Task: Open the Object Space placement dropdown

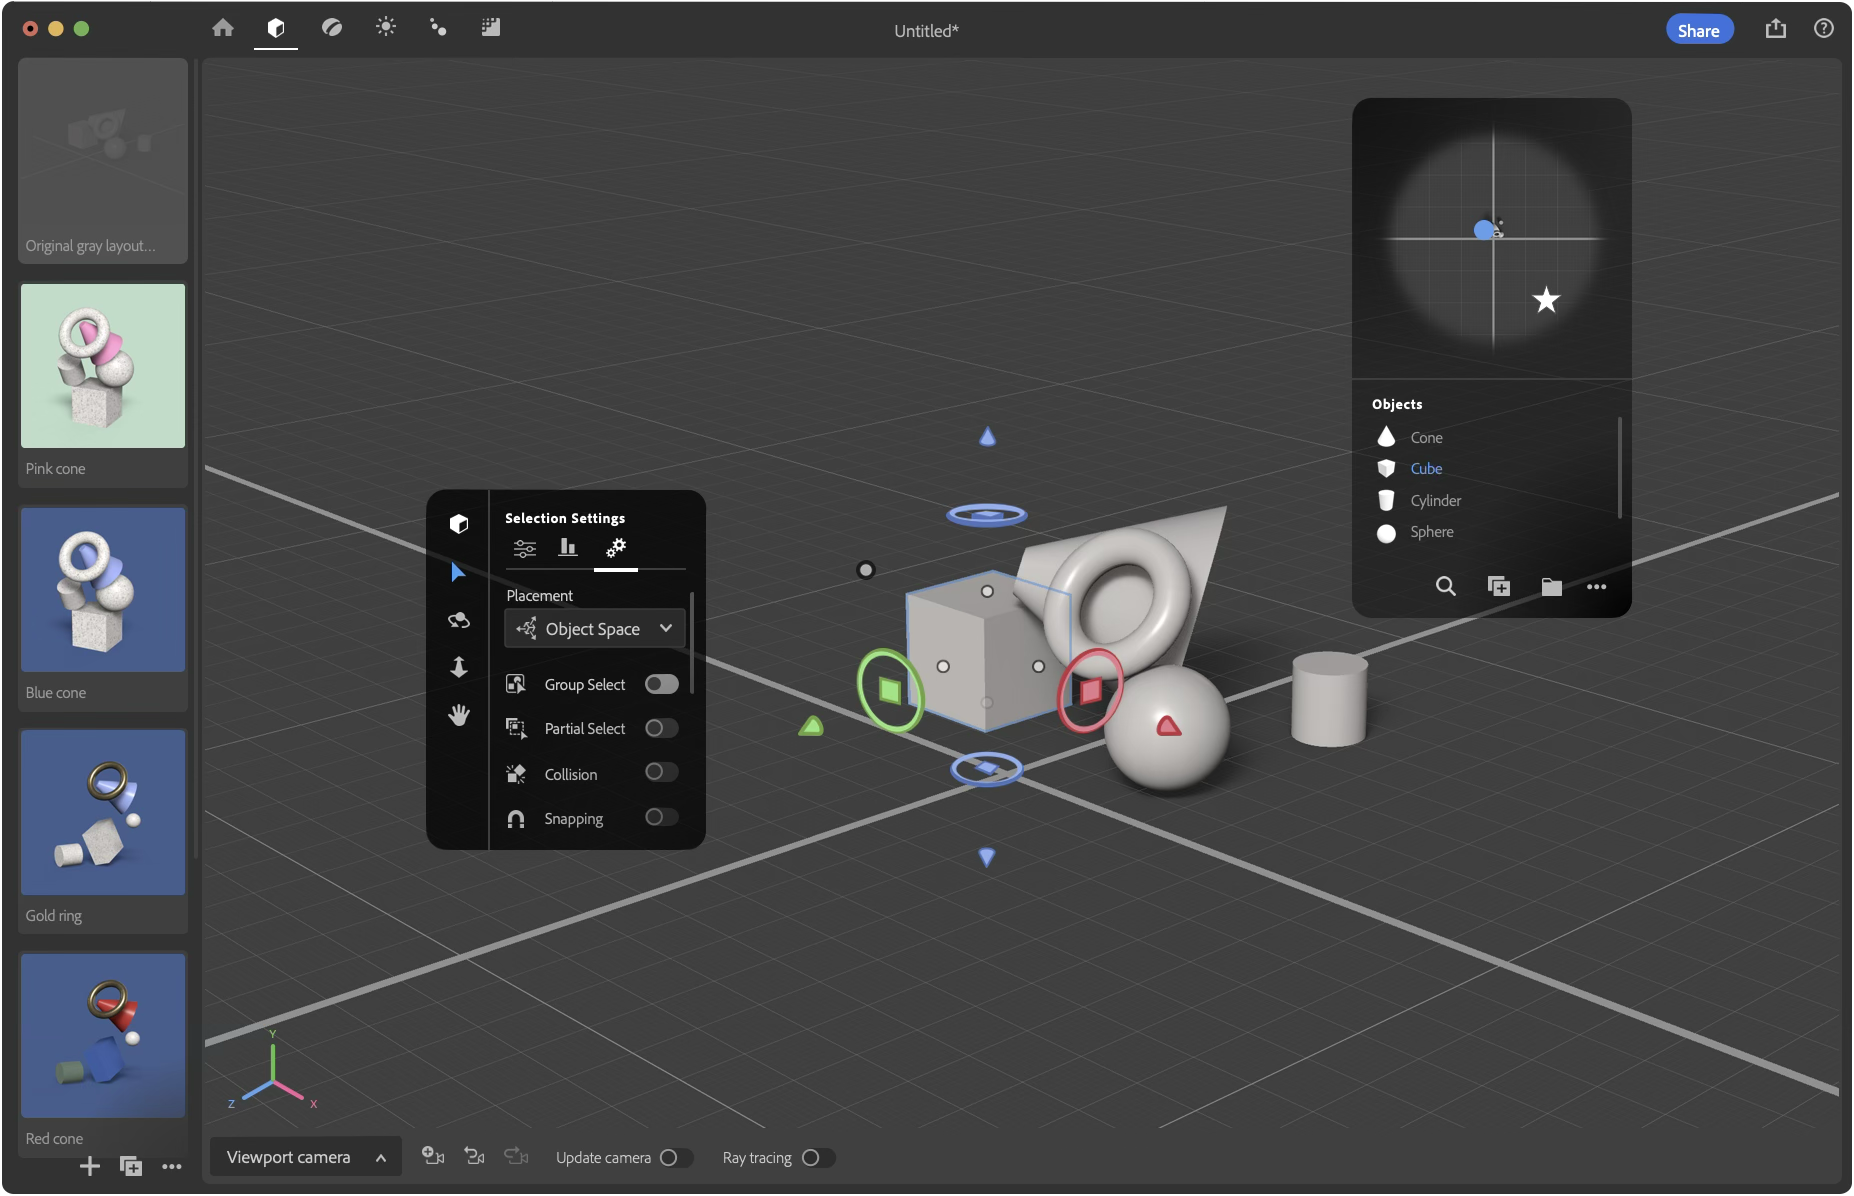Action: coord(594,629)
